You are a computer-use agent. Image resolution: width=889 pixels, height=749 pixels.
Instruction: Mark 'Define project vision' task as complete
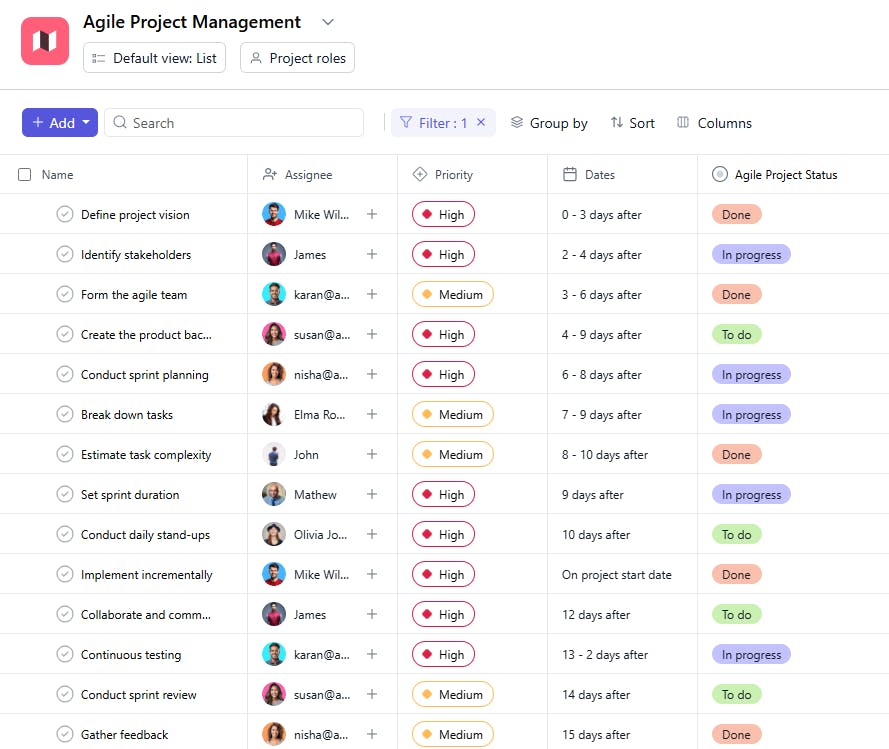(x=65, y=215)
